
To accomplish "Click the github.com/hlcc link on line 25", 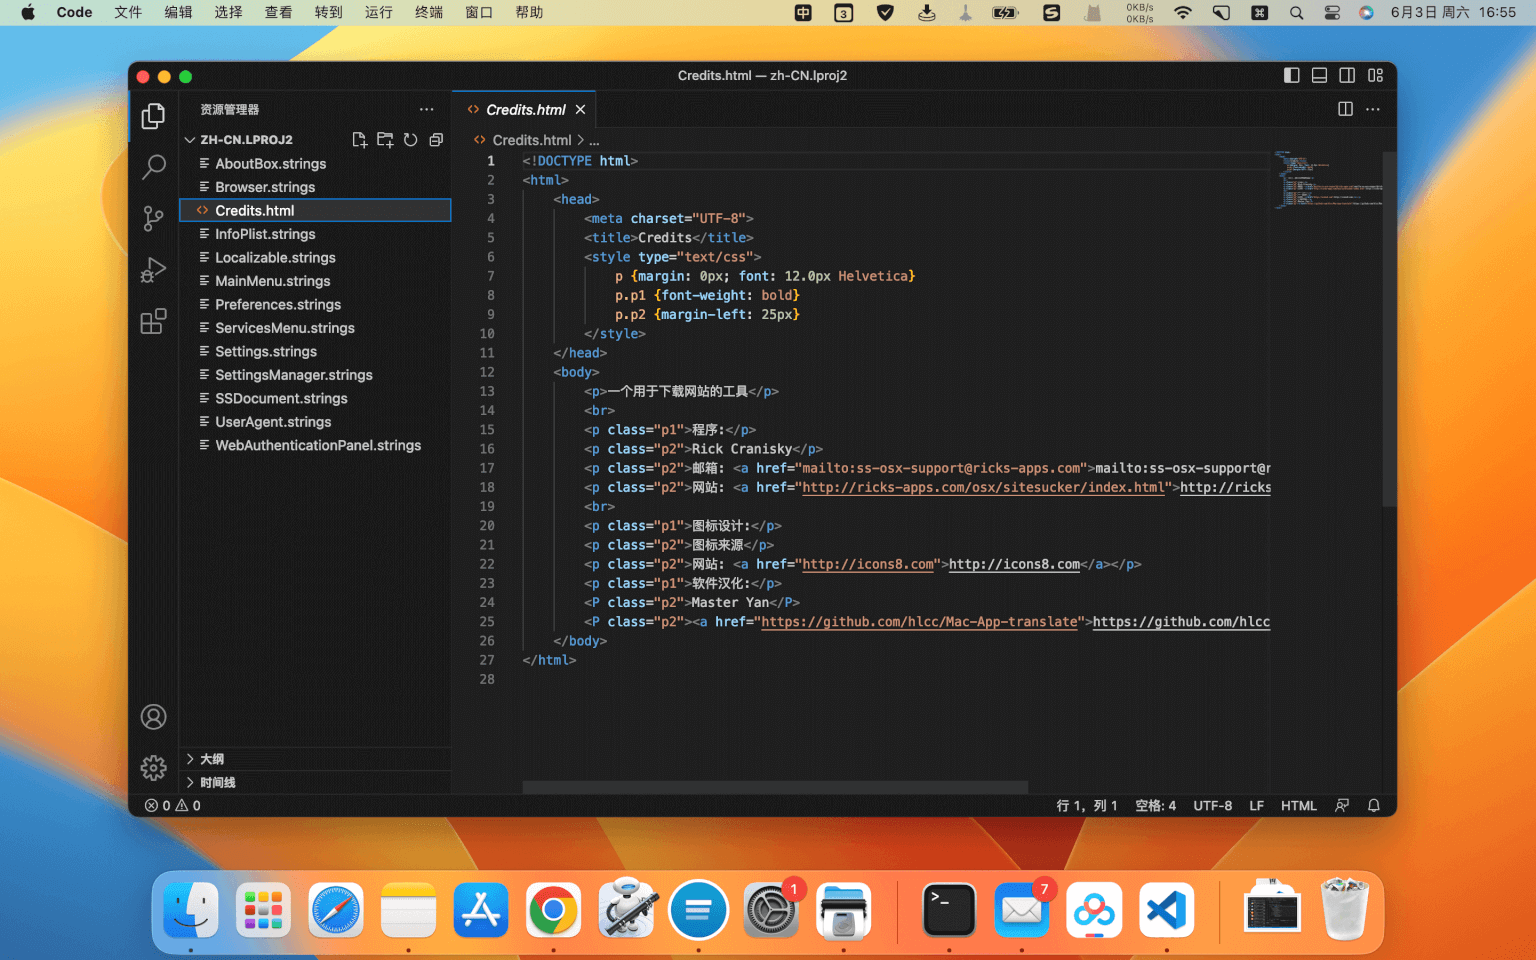I will click(x=1180, y=621).
